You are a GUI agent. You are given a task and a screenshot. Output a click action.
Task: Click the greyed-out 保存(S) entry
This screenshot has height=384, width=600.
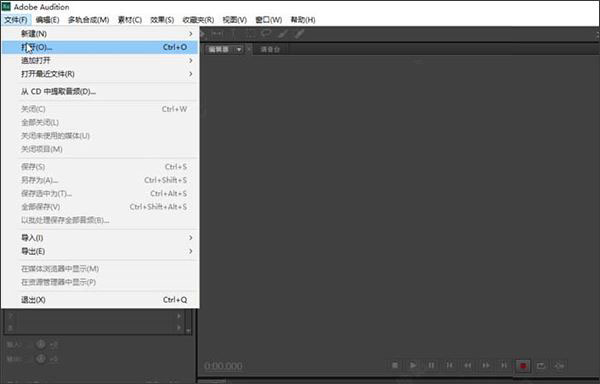coord(100,167)
